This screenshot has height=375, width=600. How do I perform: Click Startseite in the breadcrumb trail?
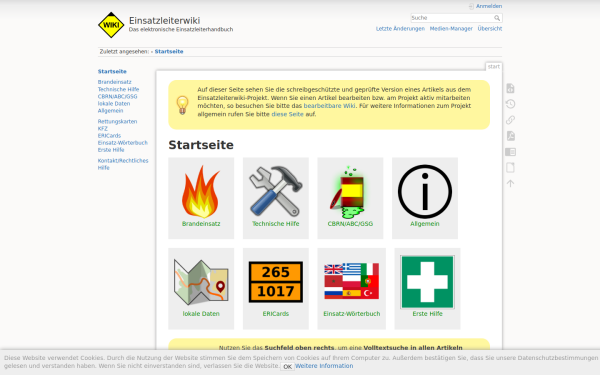(169, 52)
